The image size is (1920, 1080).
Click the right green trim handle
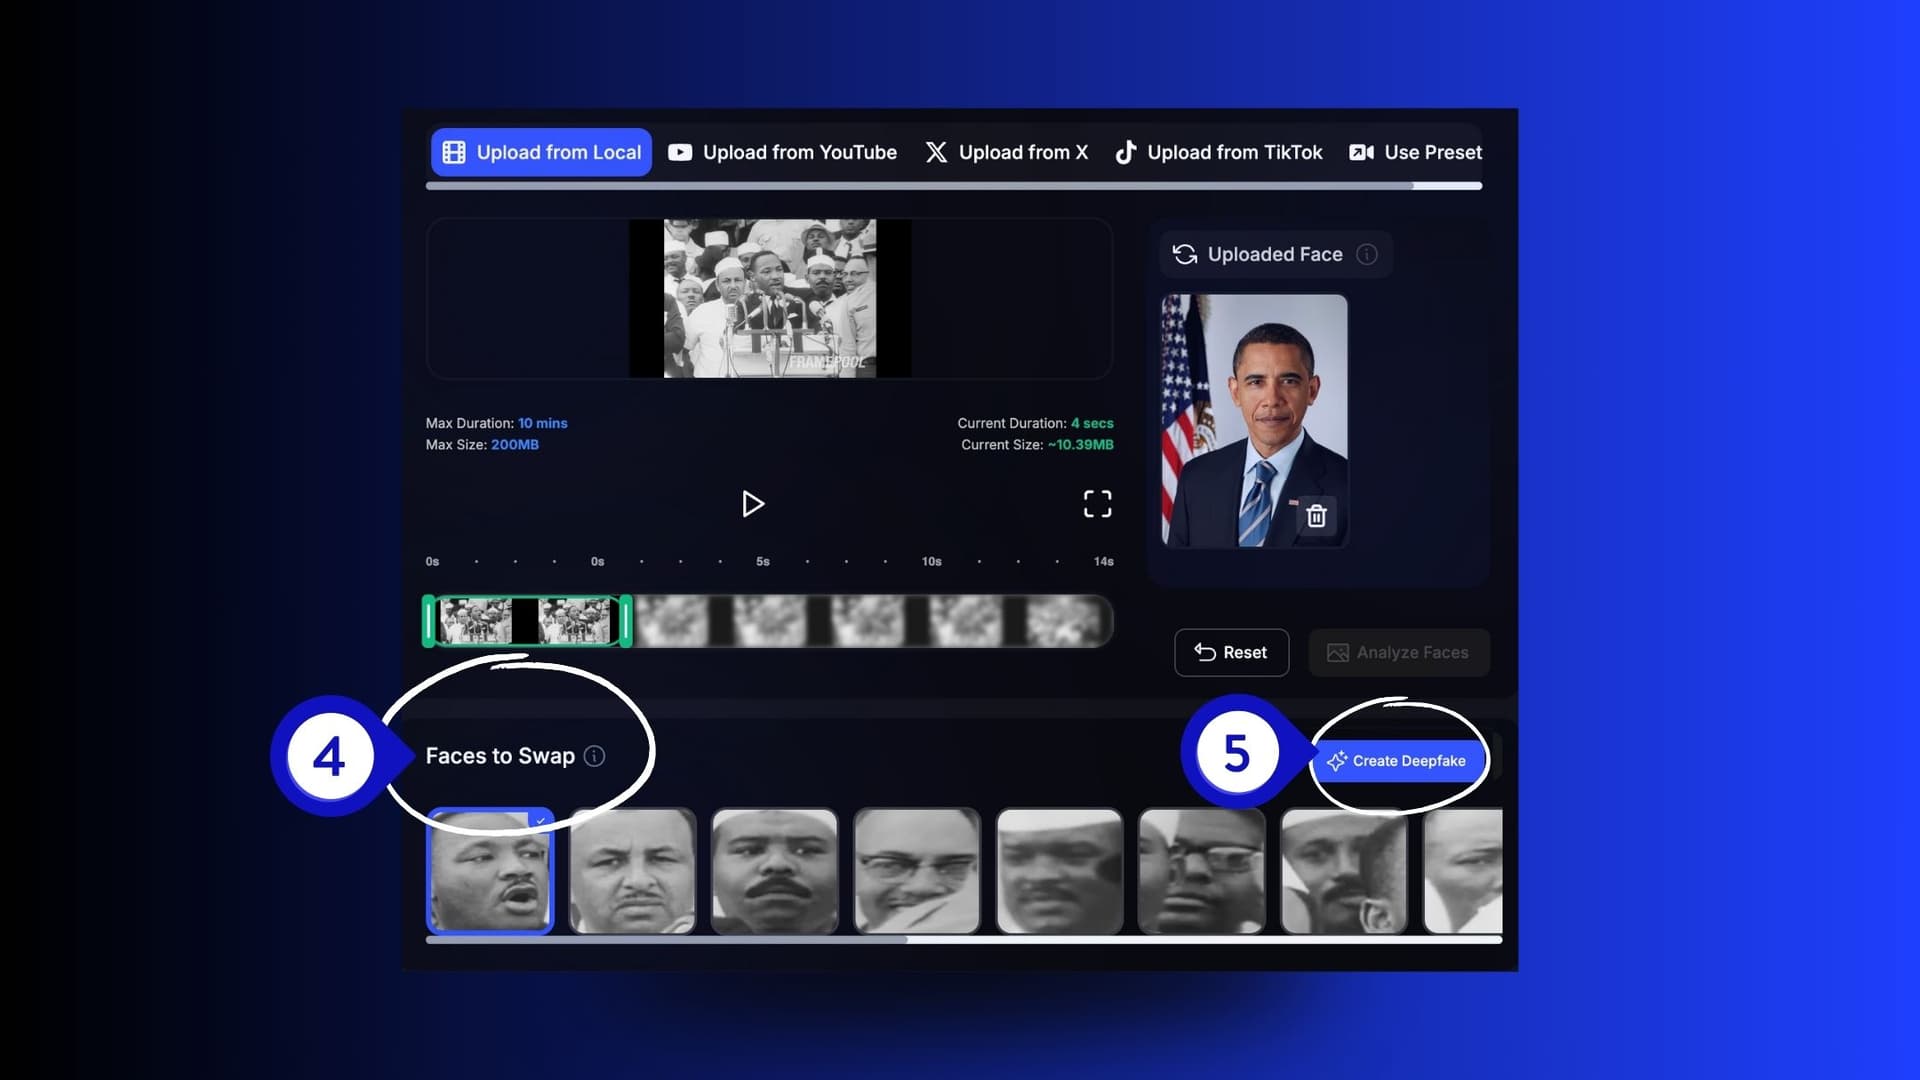point(626,621)
